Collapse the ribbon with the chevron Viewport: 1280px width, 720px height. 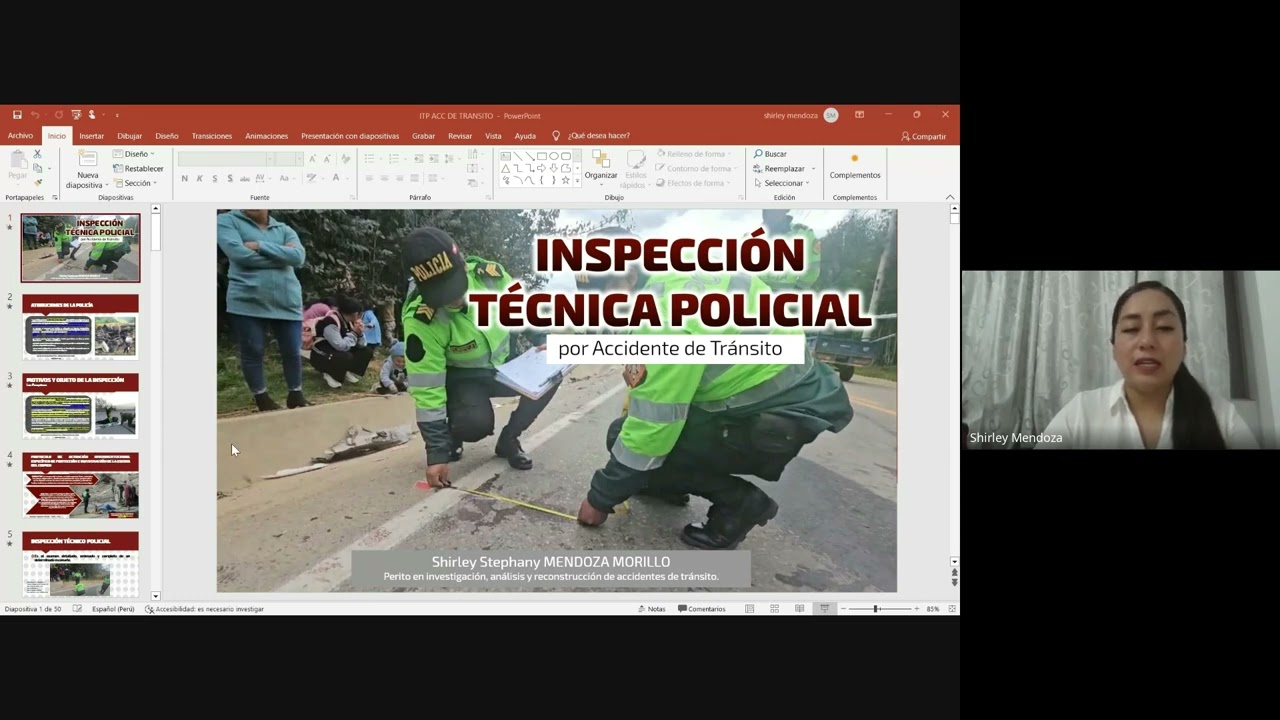click(949, 197)
